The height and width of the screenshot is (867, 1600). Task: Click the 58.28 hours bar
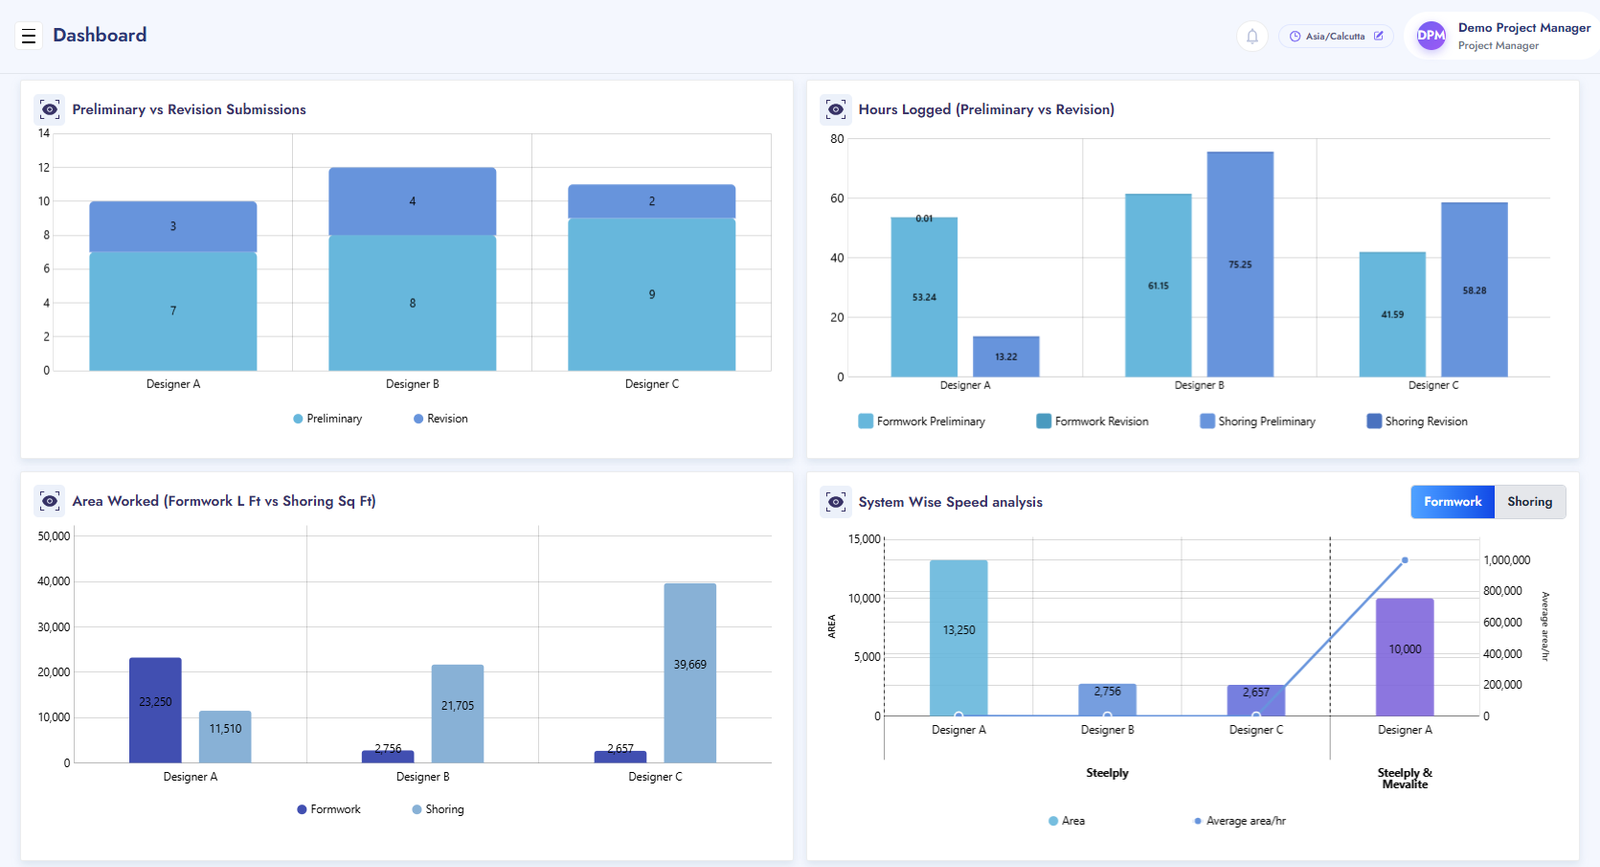1474,290
